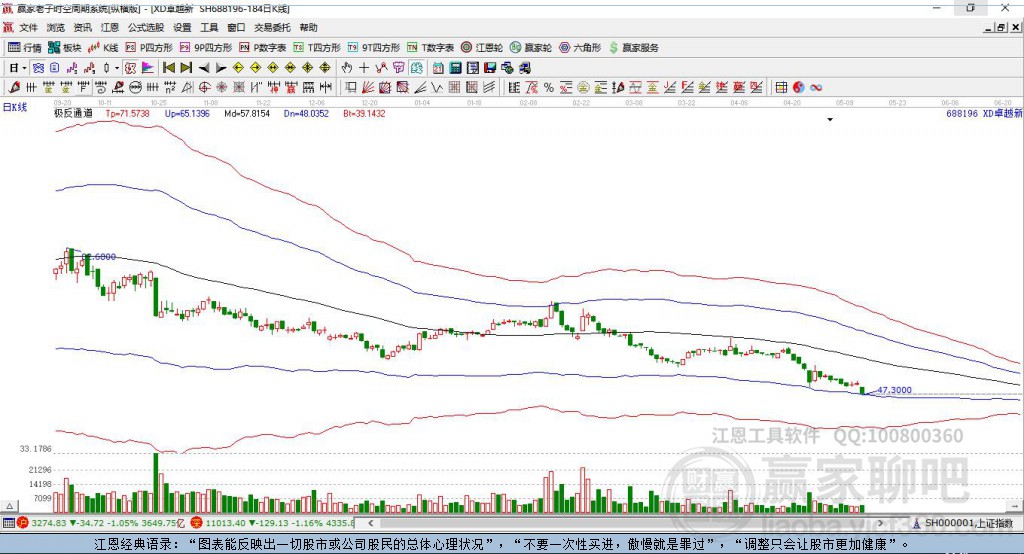Viewport: 1024px width, 554px height.
Task: Select the red pencil drawing tool
Action: [14, 88]
